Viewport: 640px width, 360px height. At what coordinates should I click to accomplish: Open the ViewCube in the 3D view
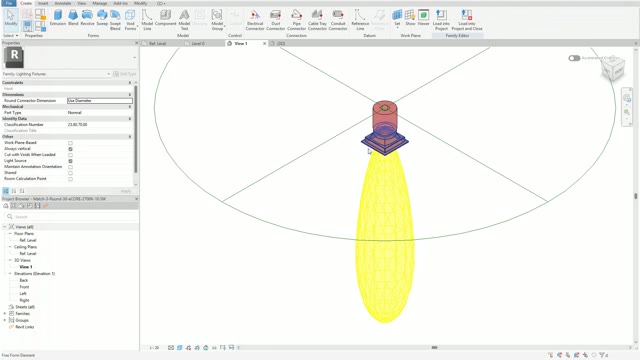pos(613,70)
